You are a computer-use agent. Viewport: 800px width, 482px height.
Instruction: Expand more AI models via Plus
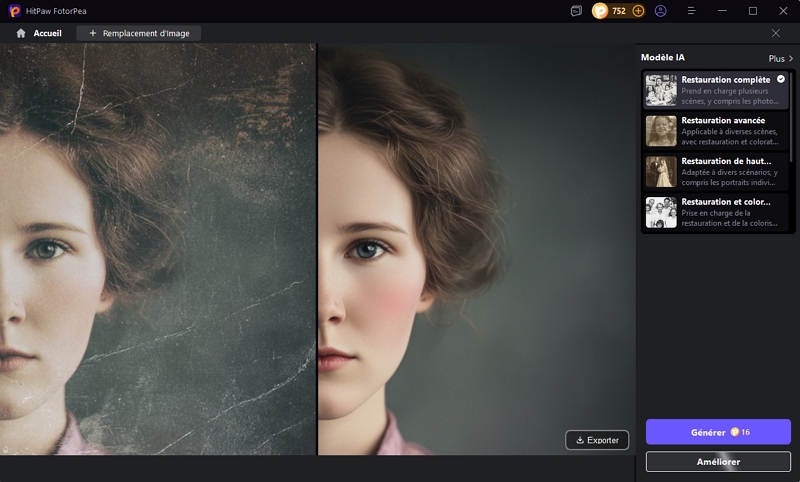click(x=780, y=59)
